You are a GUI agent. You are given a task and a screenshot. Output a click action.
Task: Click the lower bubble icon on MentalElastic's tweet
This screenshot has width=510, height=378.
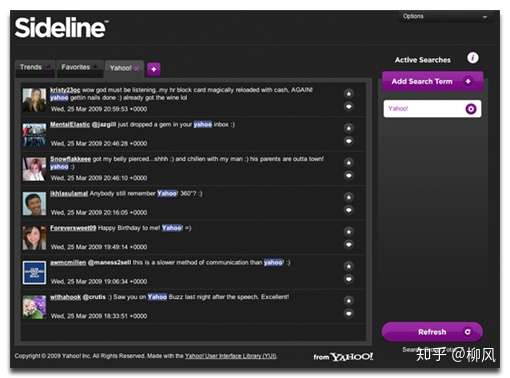pyautogui.click(x=348, y=141)
